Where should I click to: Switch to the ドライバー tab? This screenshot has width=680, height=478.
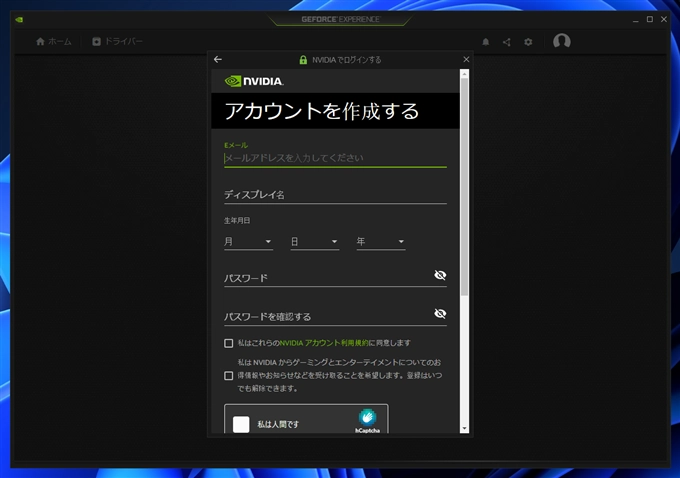click(118, 41)
